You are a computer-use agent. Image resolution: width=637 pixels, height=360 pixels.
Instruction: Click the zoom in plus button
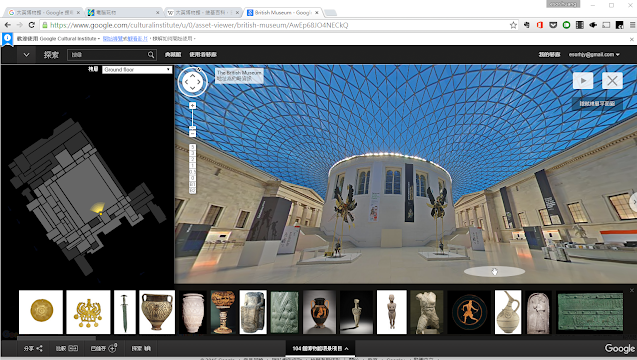(x=193, y=106)
